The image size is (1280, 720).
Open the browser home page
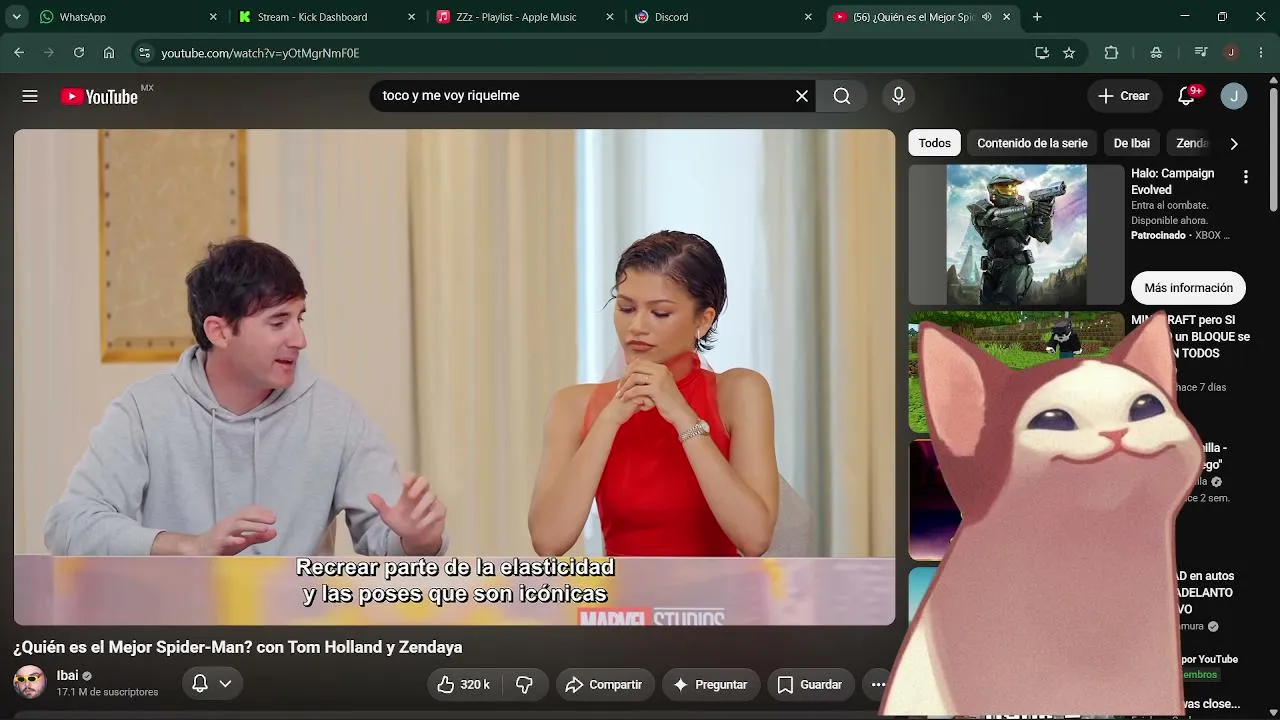pyautogui.click(x=109, y=53)
